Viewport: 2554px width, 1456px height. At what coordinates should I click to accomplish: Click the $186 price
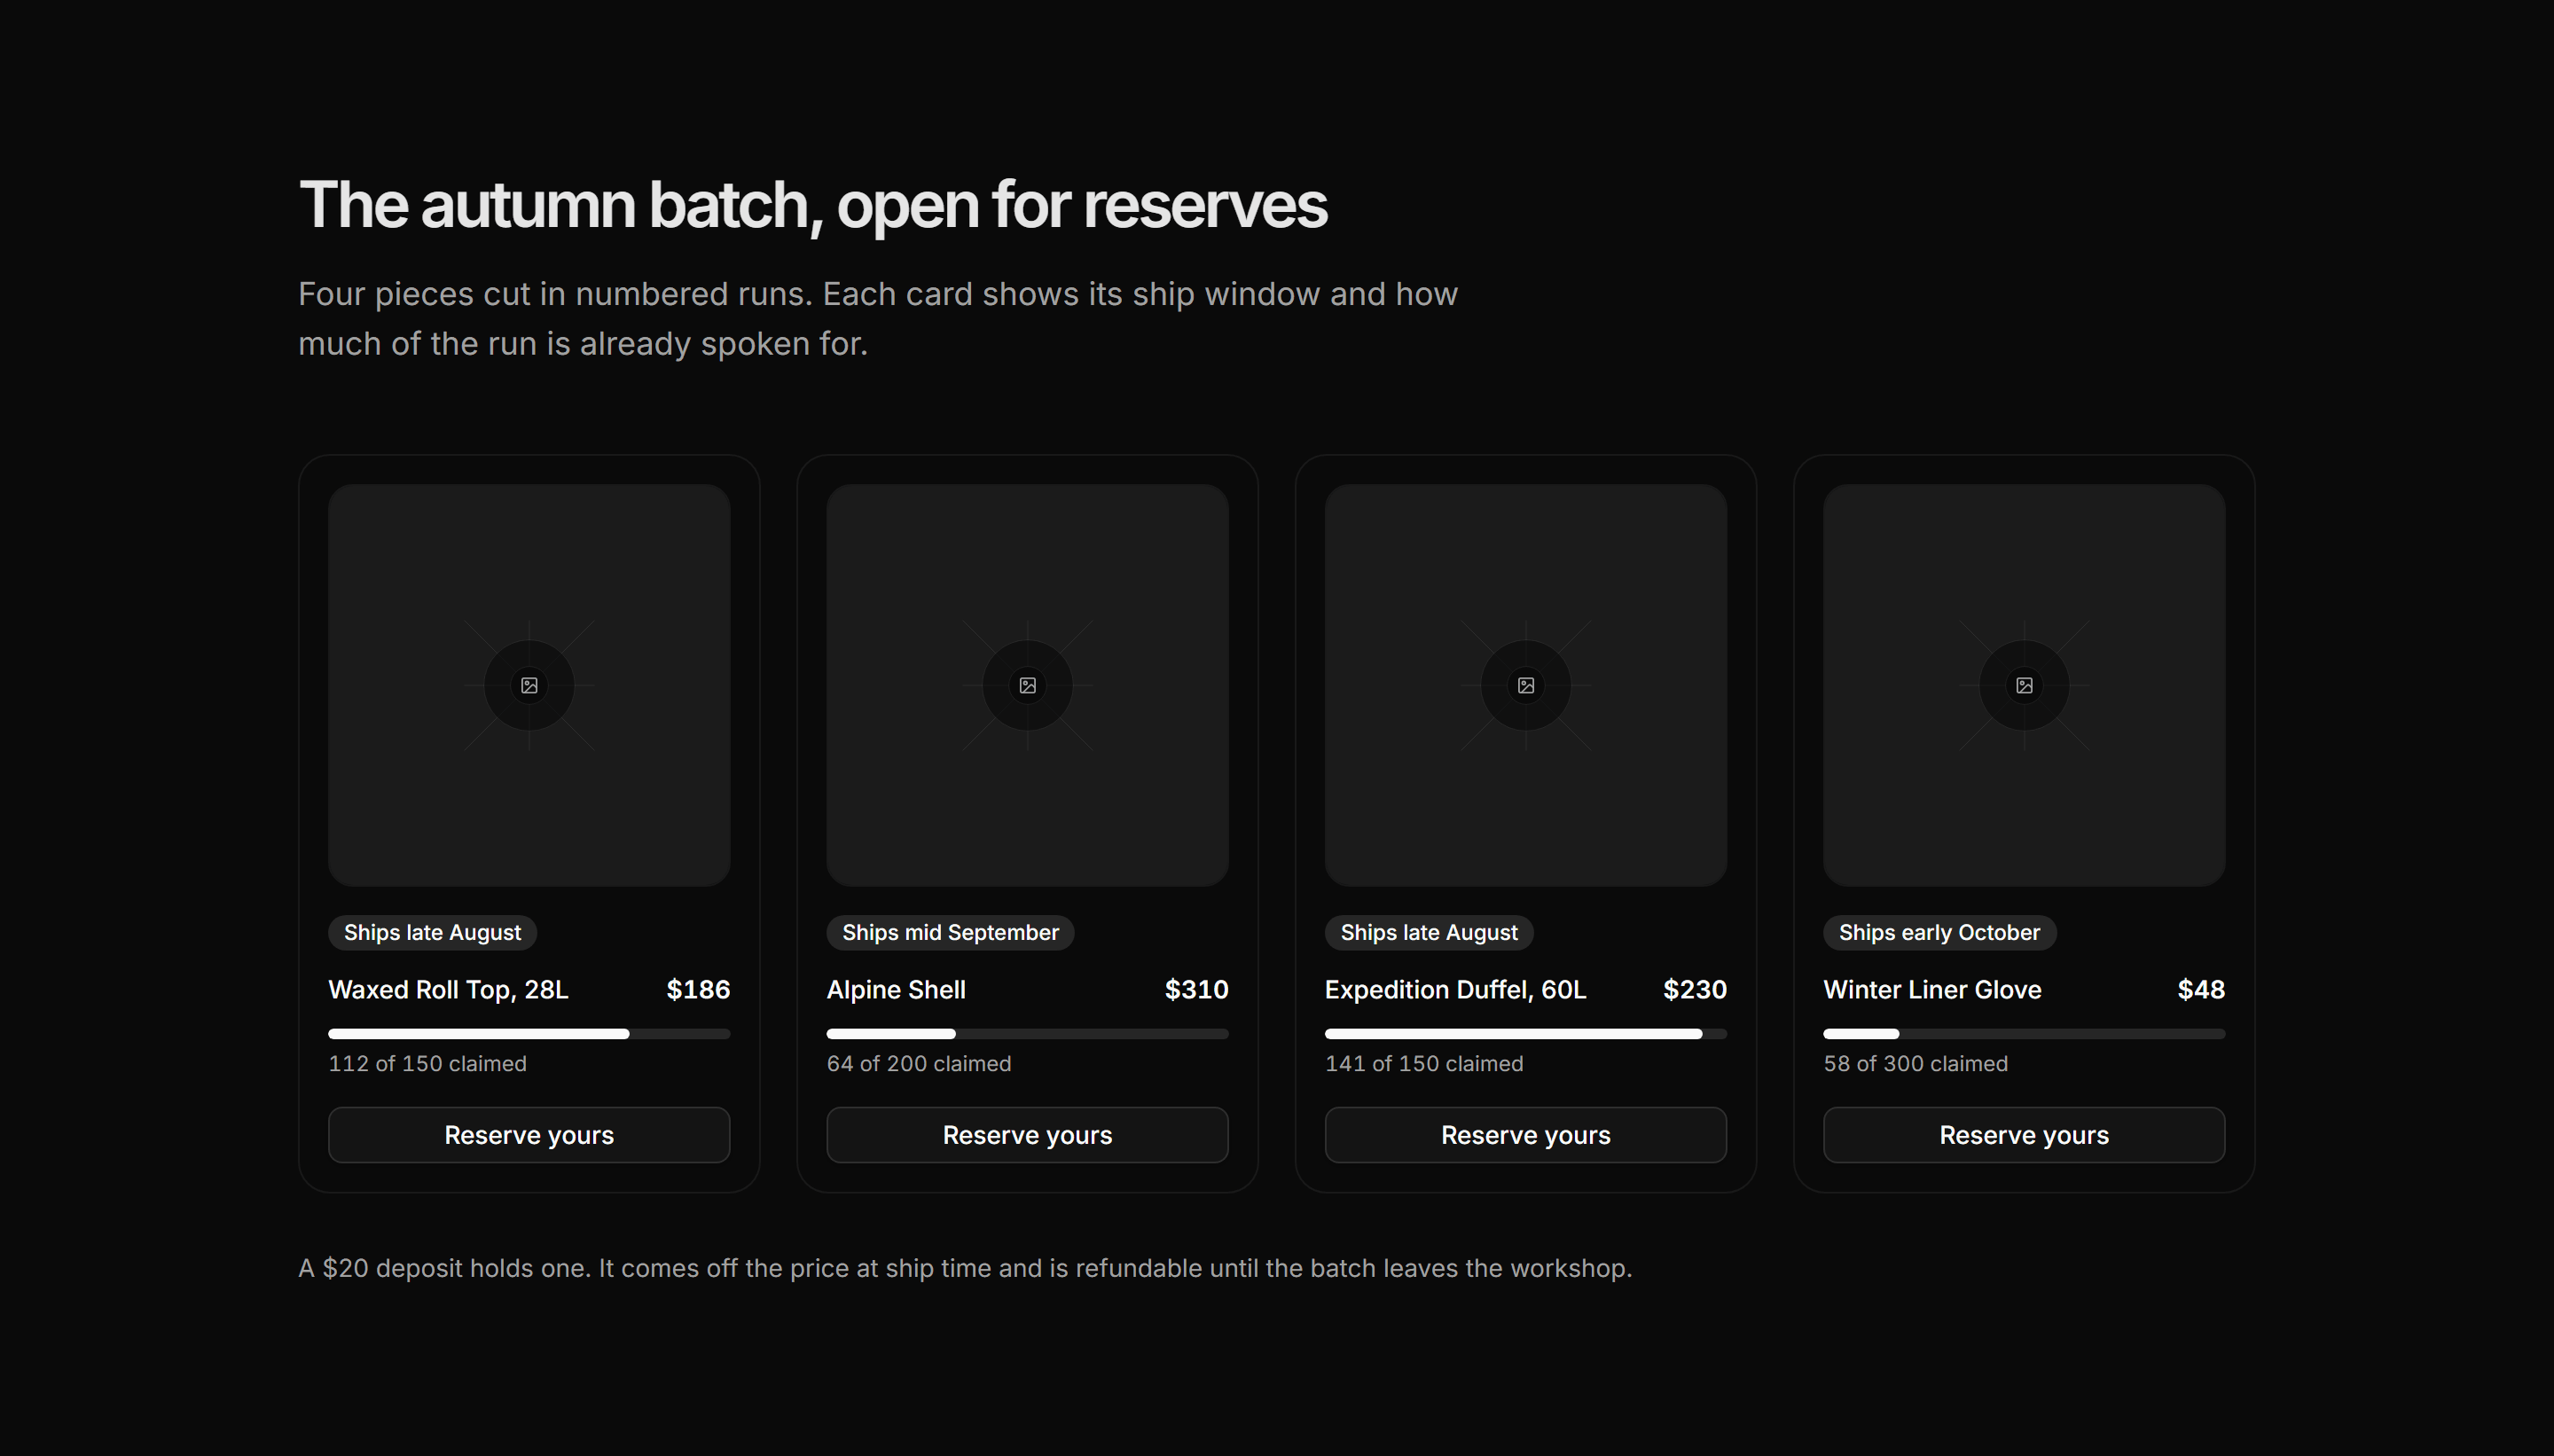698,990
